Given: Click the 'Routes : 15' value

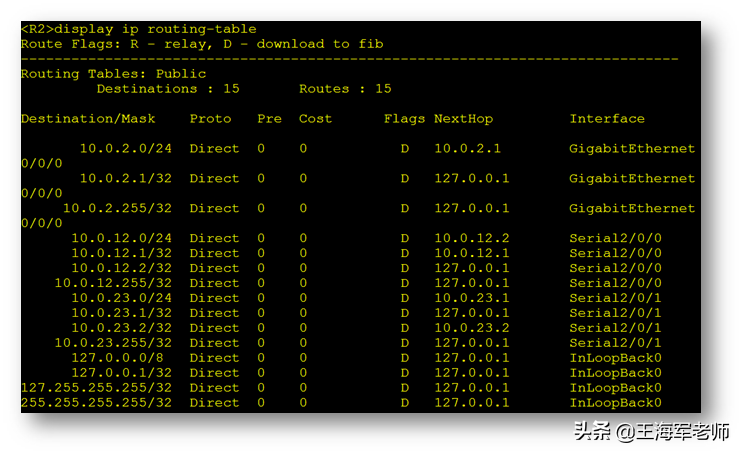Looking at the screenshot, I should pyautogui.click(x=345, y=89).
